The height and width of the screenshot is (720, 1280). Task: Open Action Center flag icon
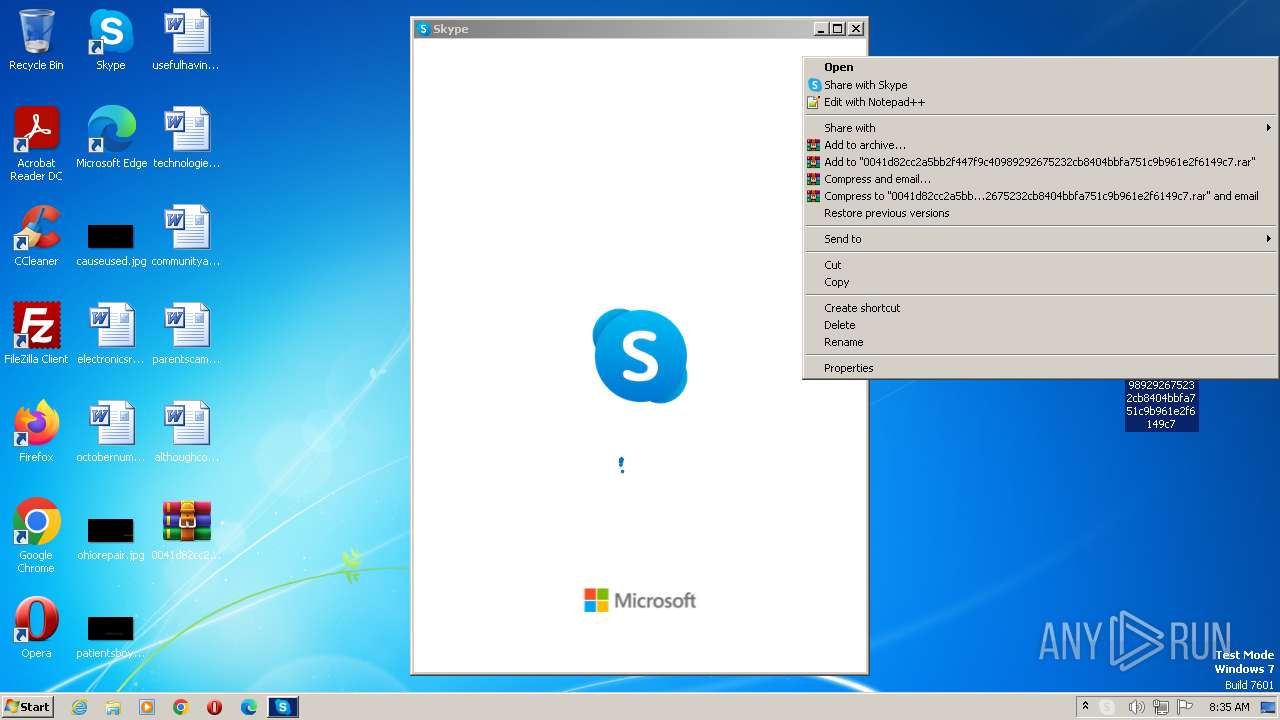point(1186,707)
